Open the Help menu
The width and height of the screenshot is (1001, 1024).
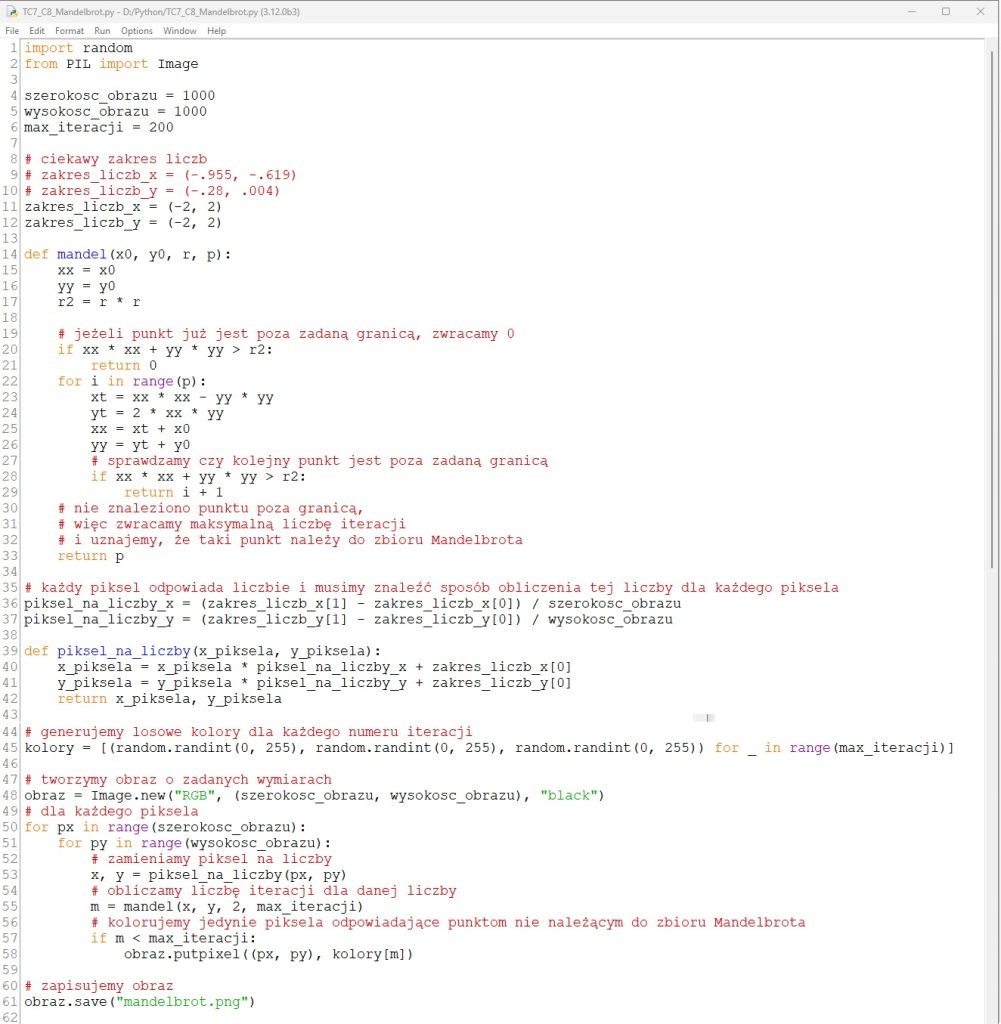click(x=216, y=31)
